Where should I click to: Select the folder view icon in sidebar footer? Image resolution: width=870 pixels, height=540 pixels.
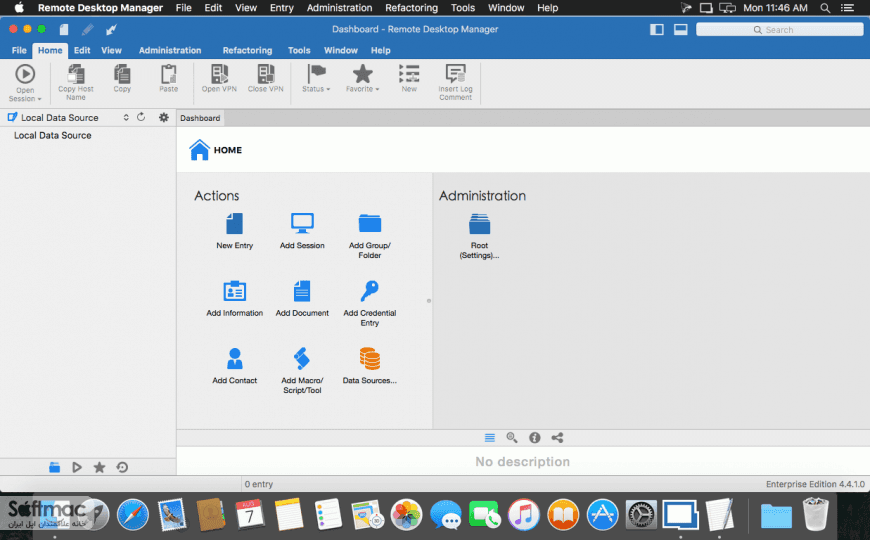click(54, 467)
